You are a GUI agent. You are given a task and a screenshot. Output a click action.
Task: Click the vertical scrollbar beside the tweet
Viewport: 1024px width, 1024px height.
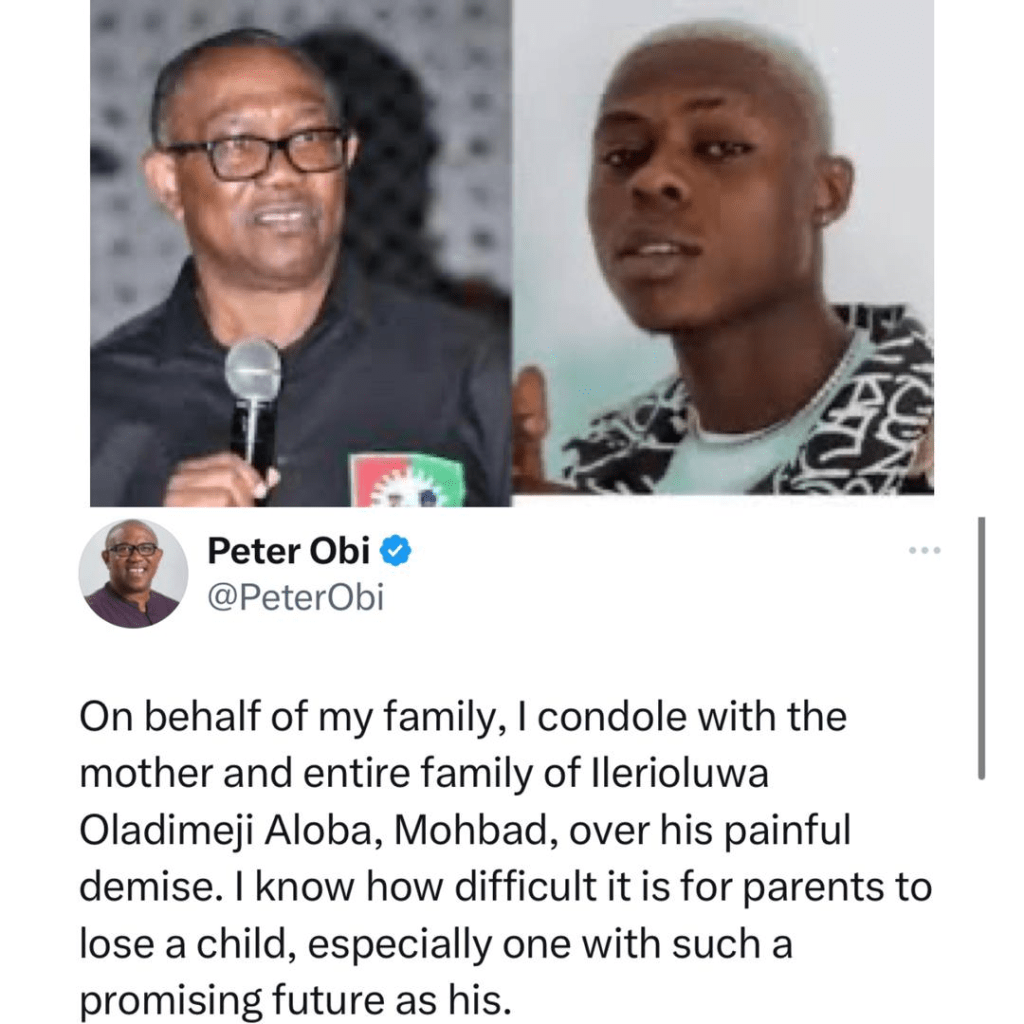(981, 648)
